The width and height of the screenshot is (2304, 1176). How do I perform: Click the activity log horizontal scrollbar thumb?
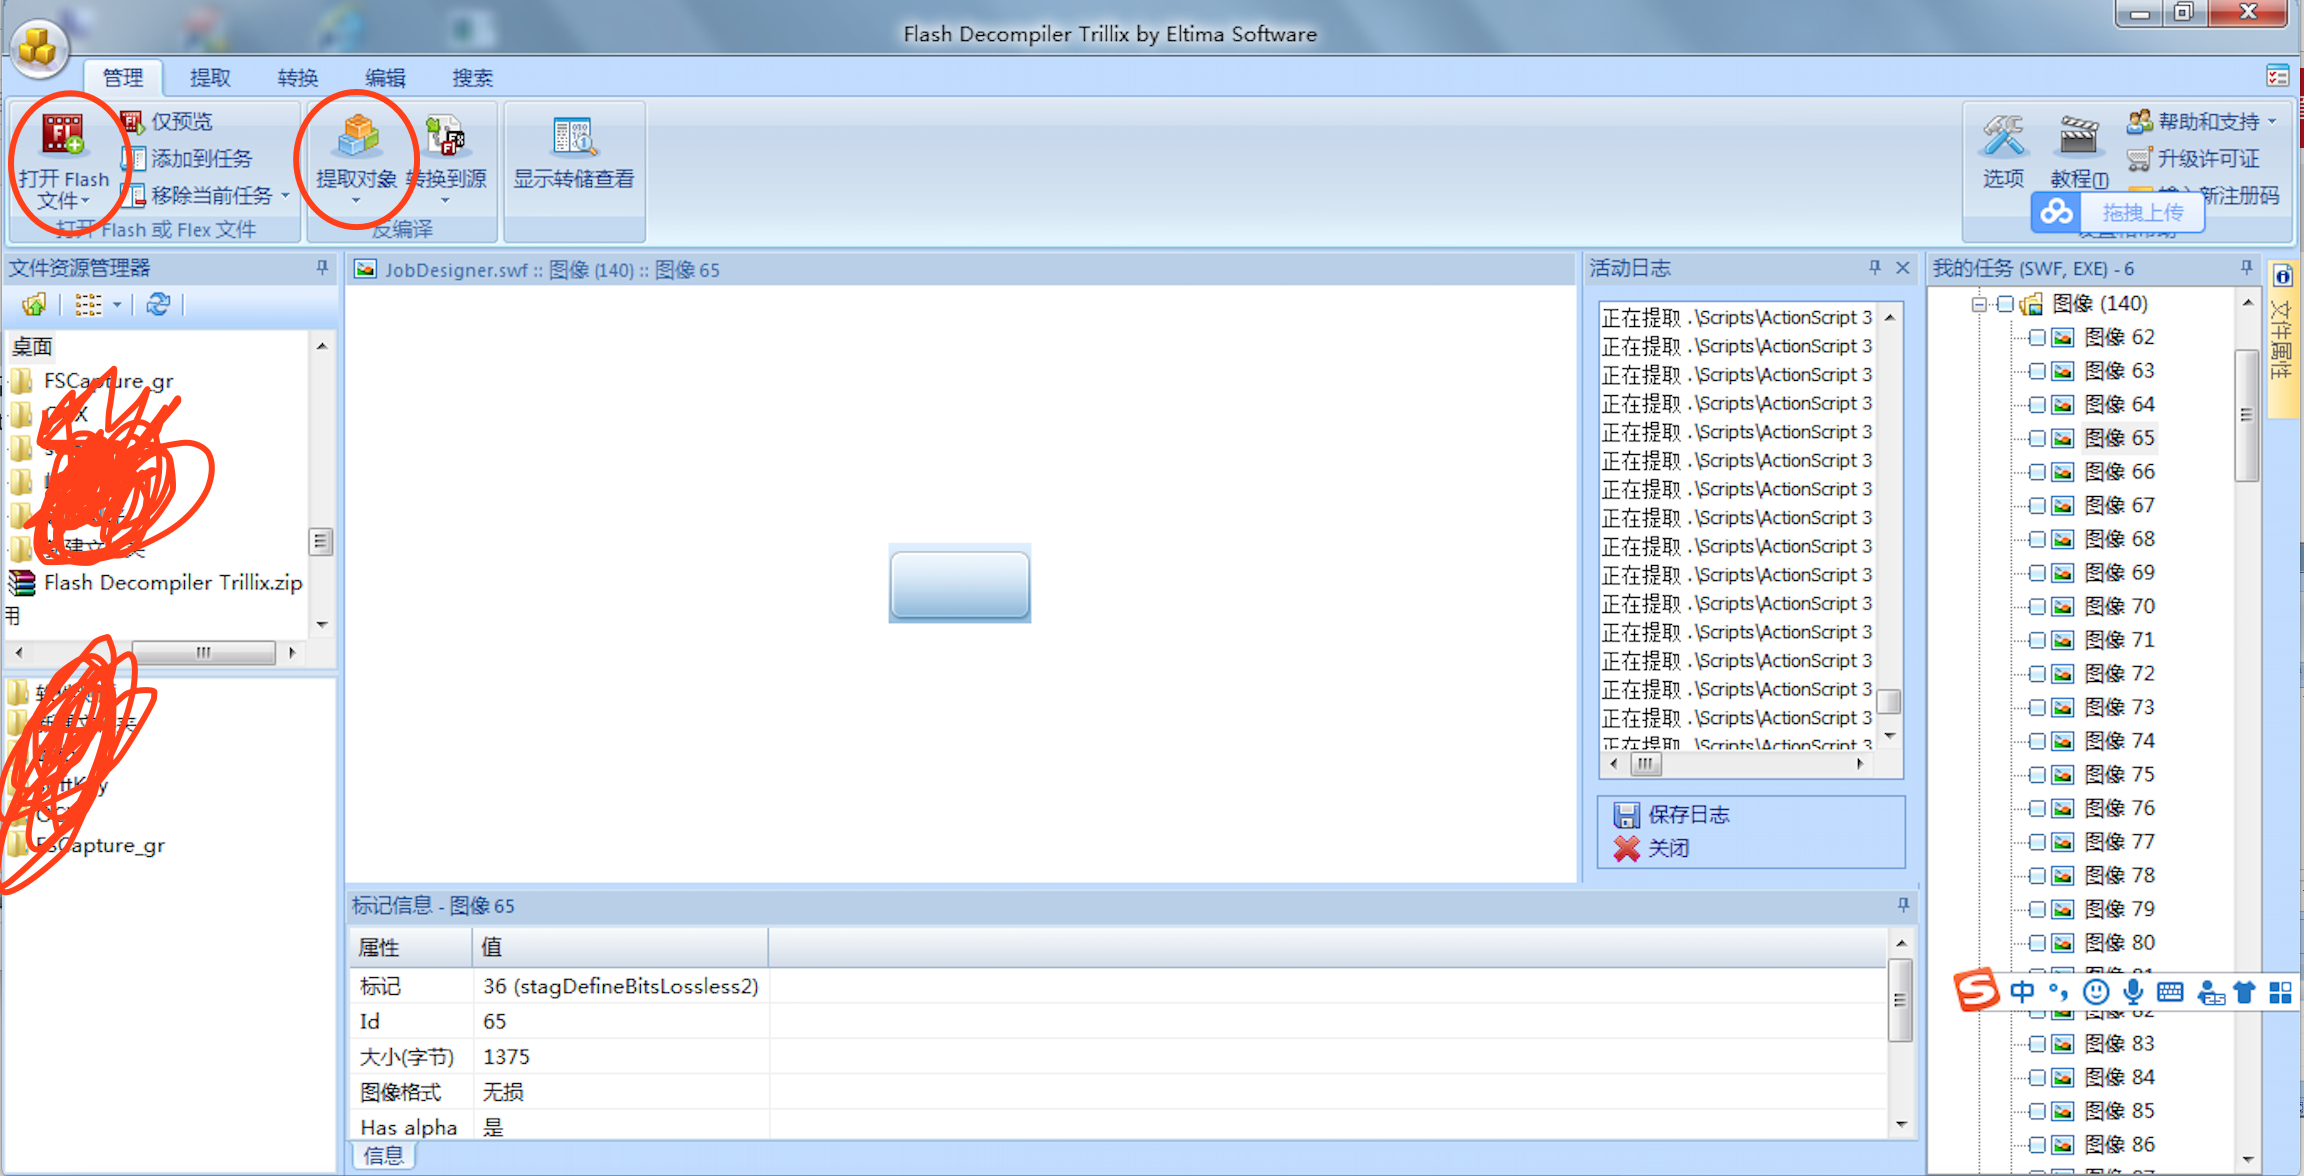pyautogui.click(x=1645, y=764)
